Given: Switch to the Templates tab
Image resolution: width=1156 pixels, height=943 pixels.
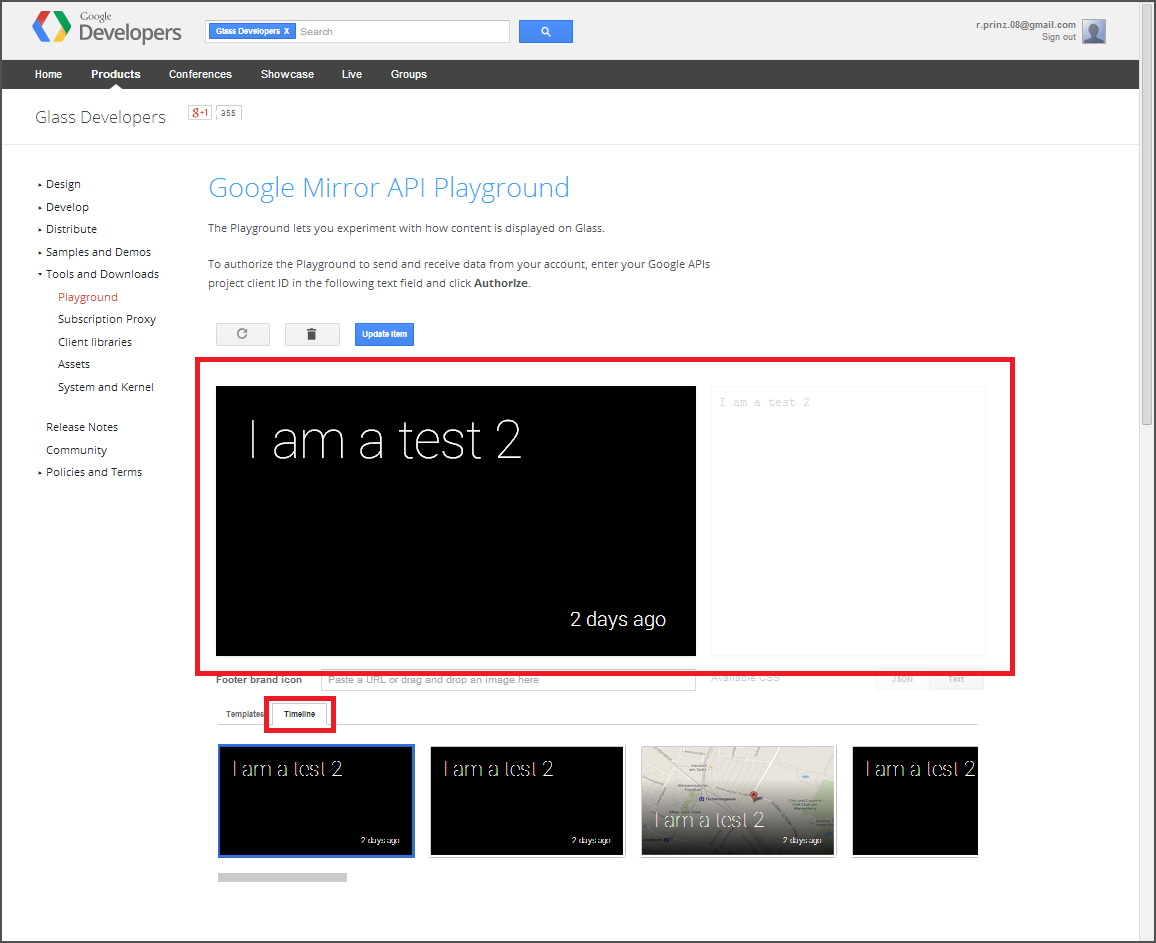Looking at the screenshot, I should [245, 714].
